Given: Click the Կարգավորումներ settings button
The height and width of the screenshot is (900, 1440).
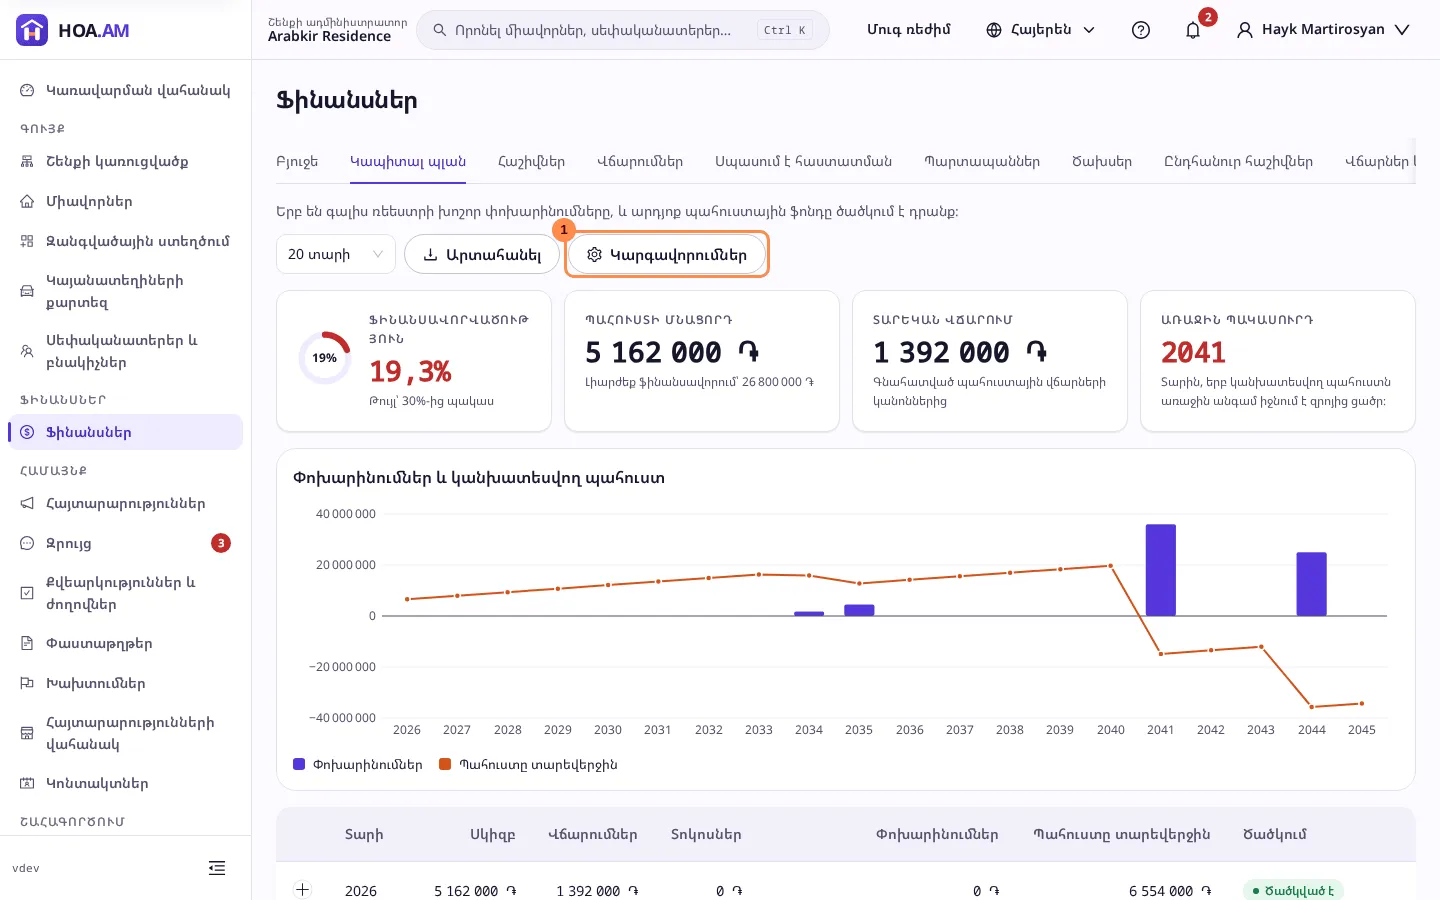Looking at the screenshot, I should coord(667,254).
